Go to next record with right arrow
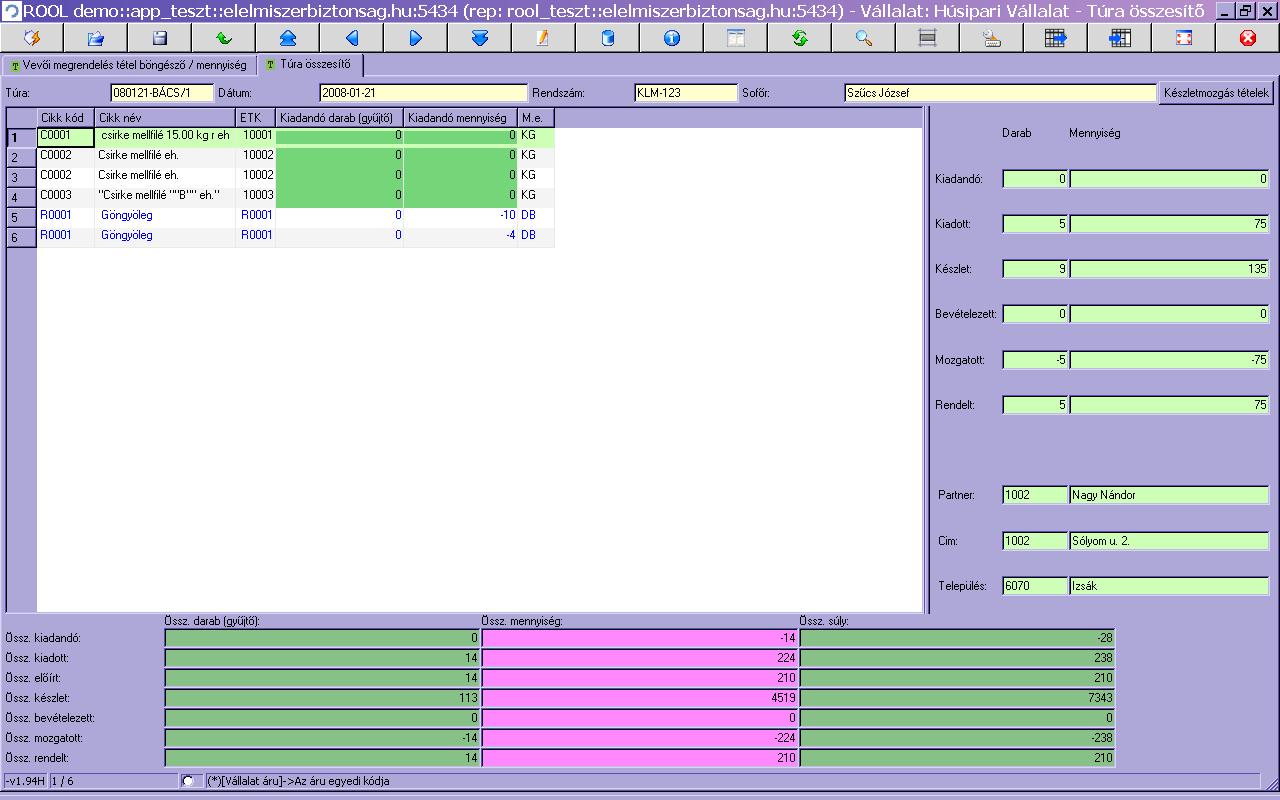1280x800 pixels. 416,38
